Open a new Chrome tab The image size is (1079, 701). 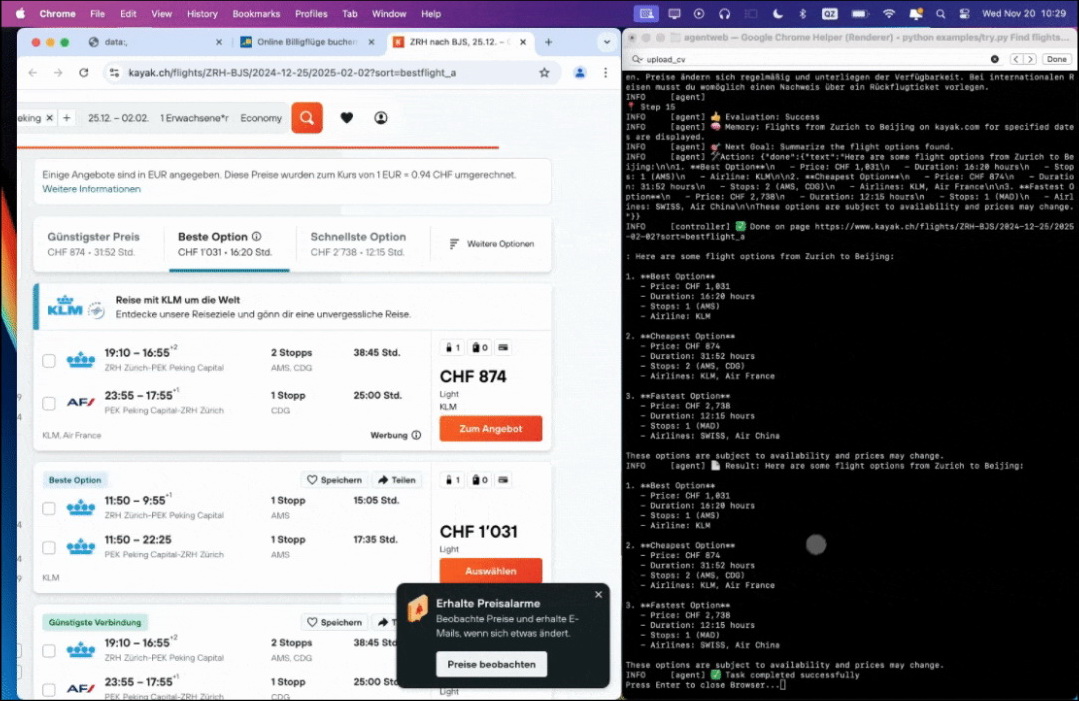coord(548,42)
